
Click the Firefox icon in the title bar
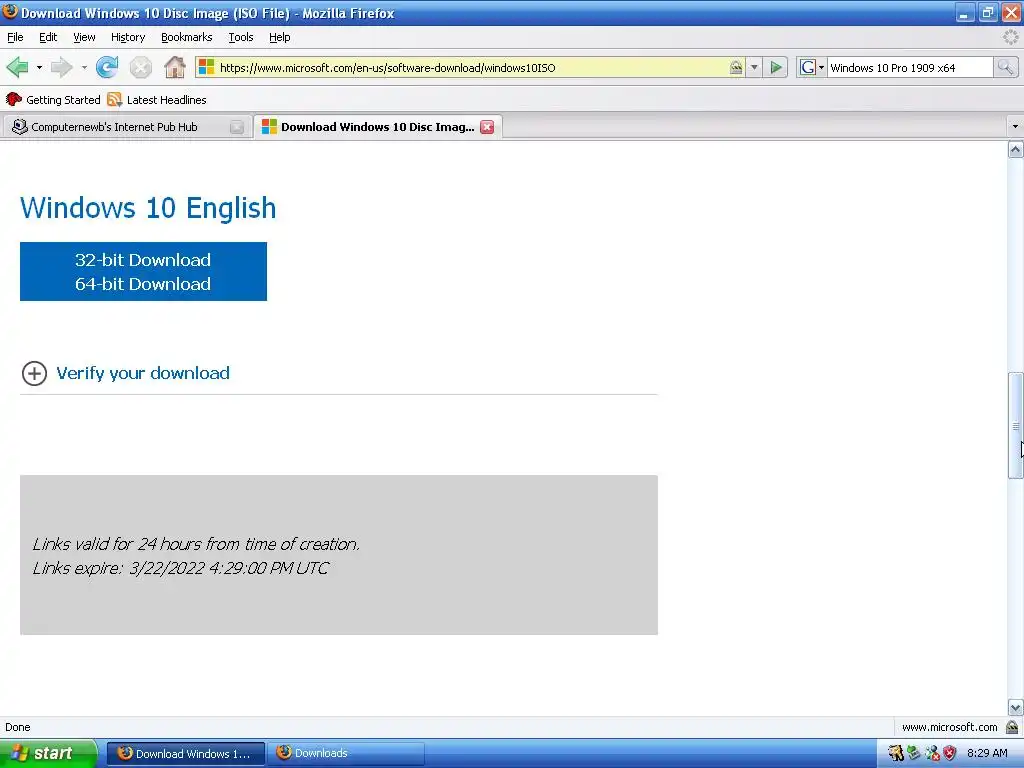pyautogui.click(x=10, y=12)
